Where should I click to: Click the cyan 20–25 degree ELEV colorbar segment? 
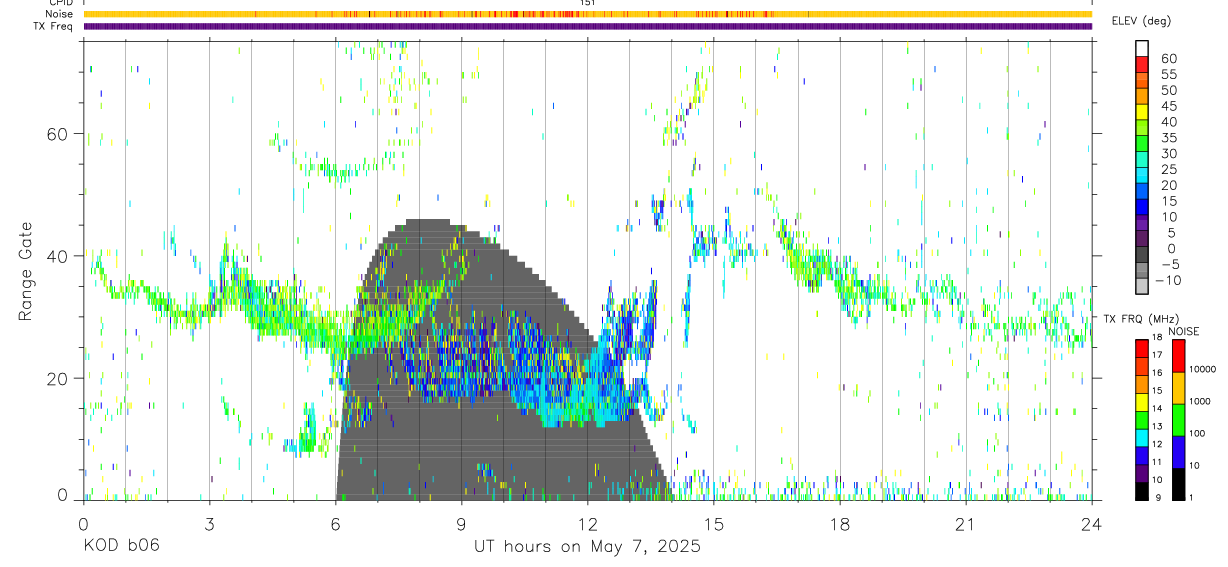click(x=1142, y=177)
